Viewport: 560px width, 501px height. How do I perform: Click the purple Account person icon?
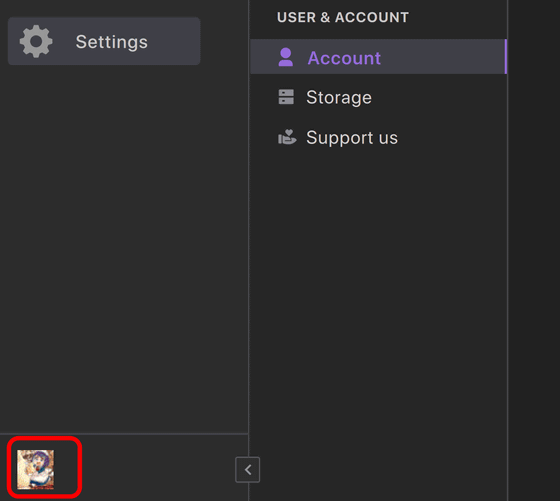286,57
